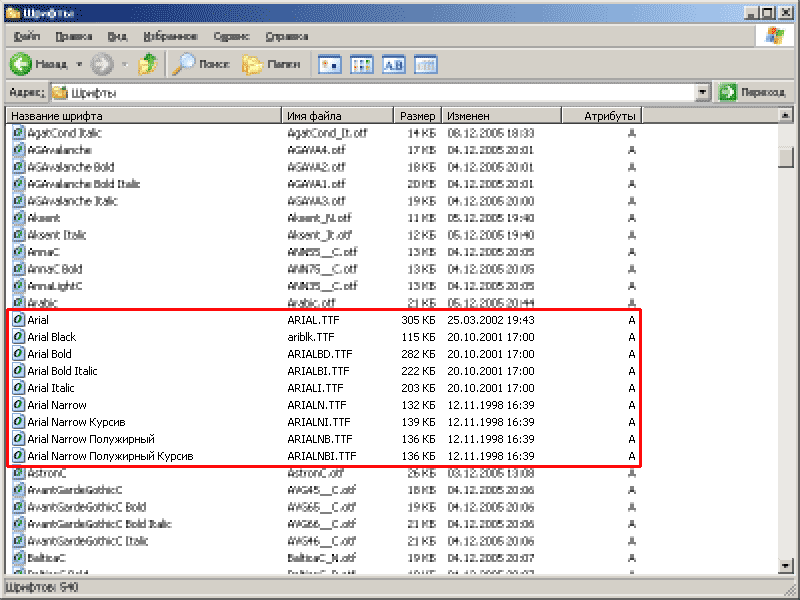Viewport: 800px width, 600px height.
Task: Click the font icon beside Arial Bold Italic
Action: (18, 371)
